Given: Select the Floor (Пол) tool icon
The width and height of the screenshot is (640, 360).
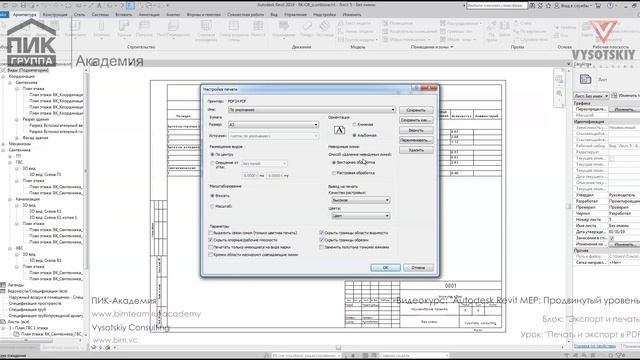Looking at the screenshot, I should point(173,27).
